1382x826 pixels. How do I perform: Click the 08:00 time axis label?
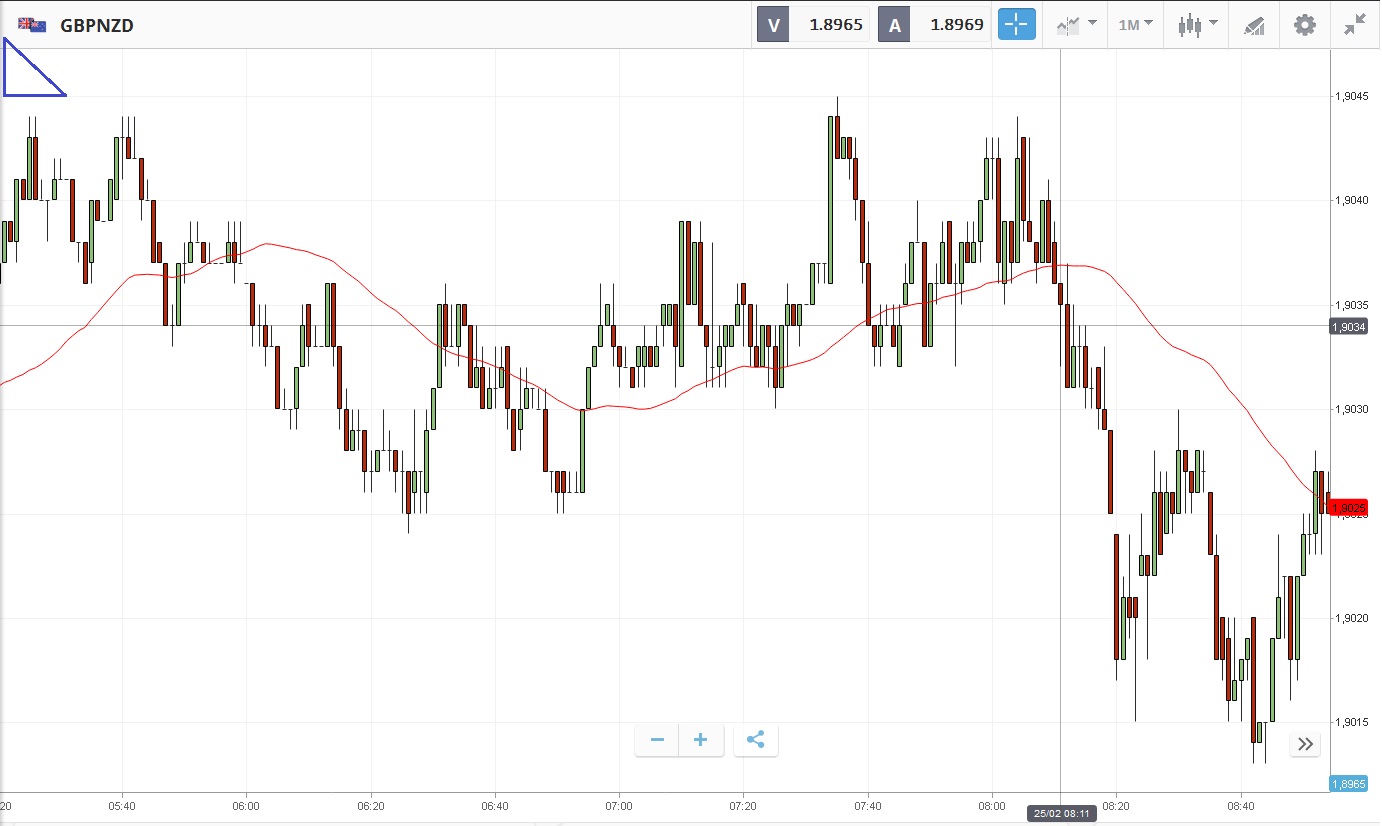(x=992, y=805)
